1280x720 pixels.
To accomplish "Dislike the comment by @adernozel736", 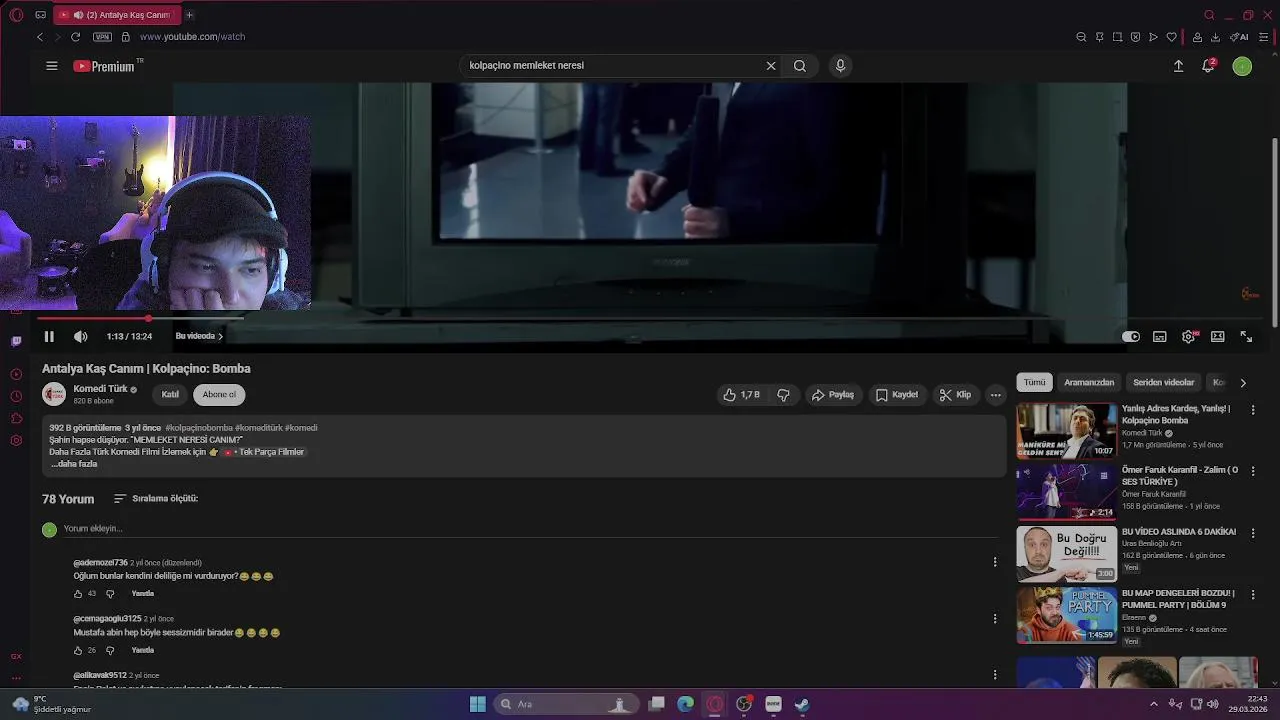I will click(110, 594).
